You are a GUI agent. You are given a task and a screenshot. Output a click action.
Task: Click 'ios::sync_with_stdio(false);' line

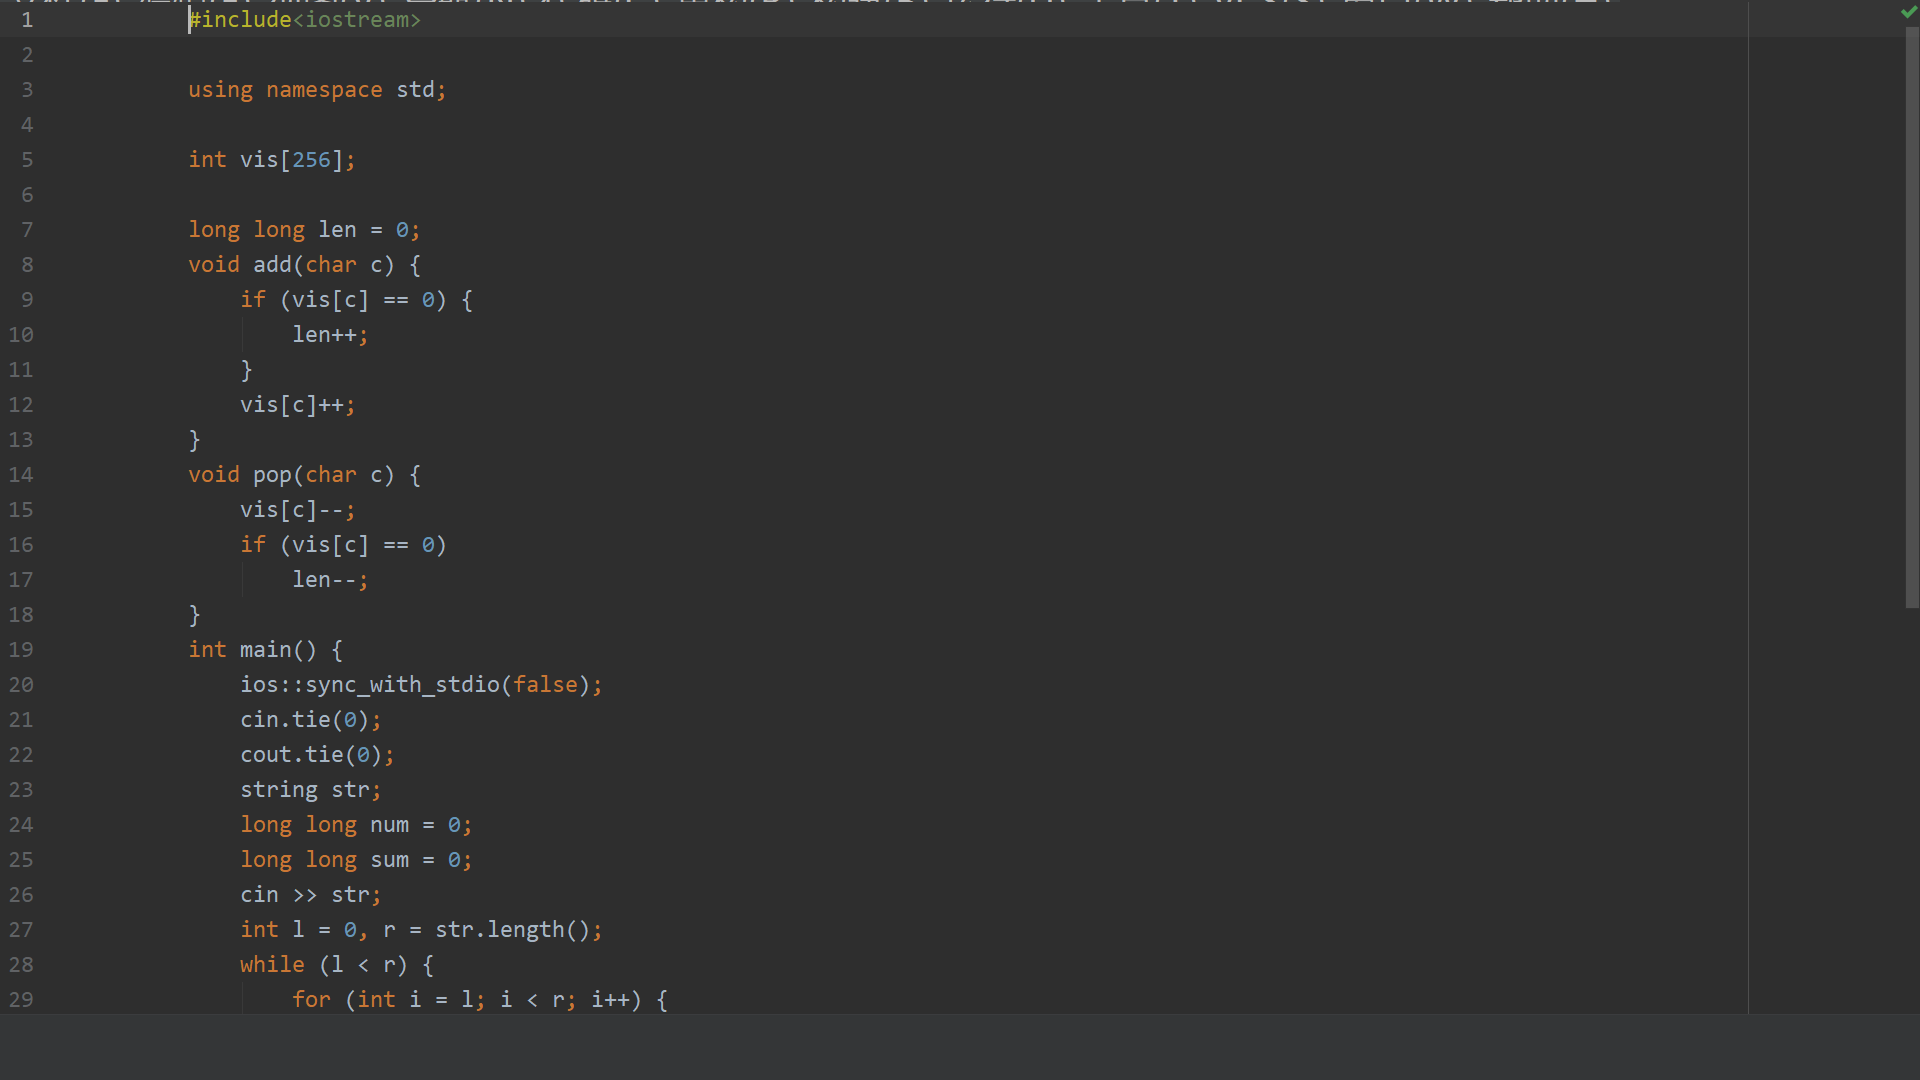pos(421,685)
